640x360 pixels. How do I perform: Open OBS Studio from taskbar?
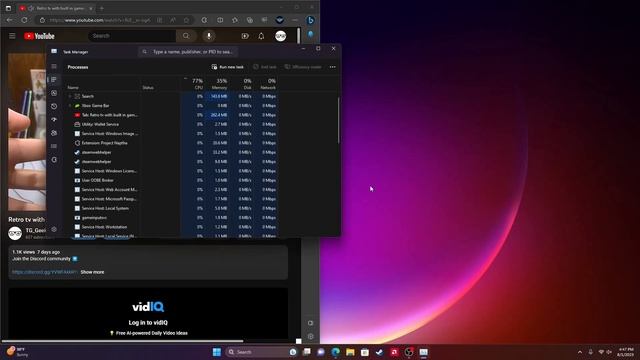(409, 352)
